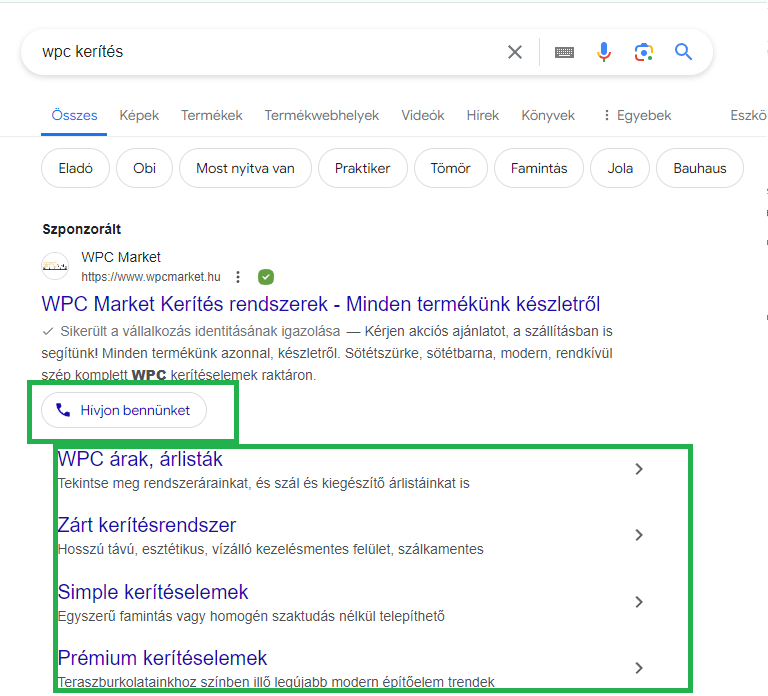Open three-dot menu next to wpcmarket.hu

tap(238, 277)
